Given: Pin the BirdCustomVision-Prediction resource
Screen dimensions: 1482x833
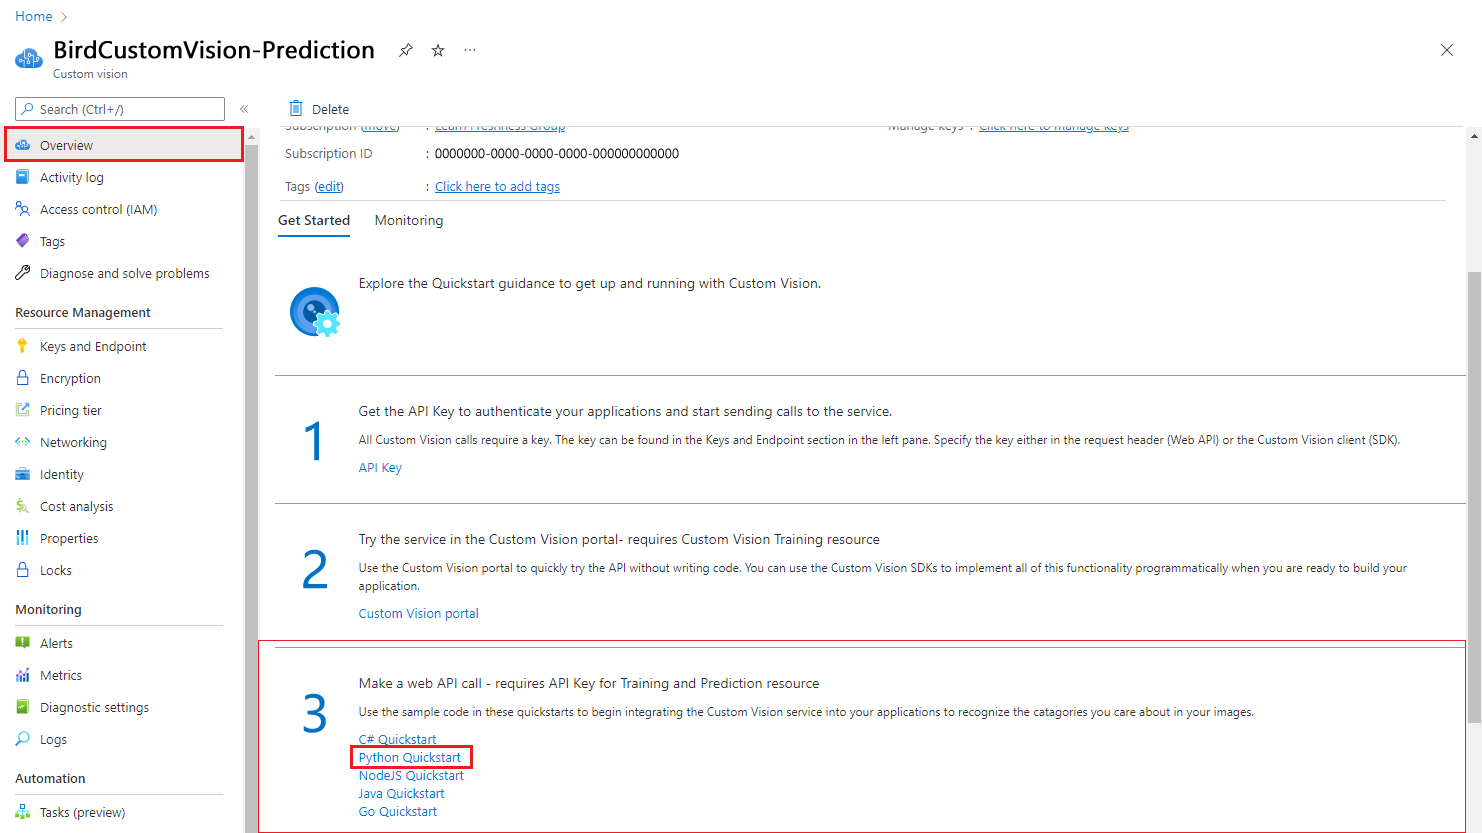Looking at the screenshot, I should pos(406,50).
